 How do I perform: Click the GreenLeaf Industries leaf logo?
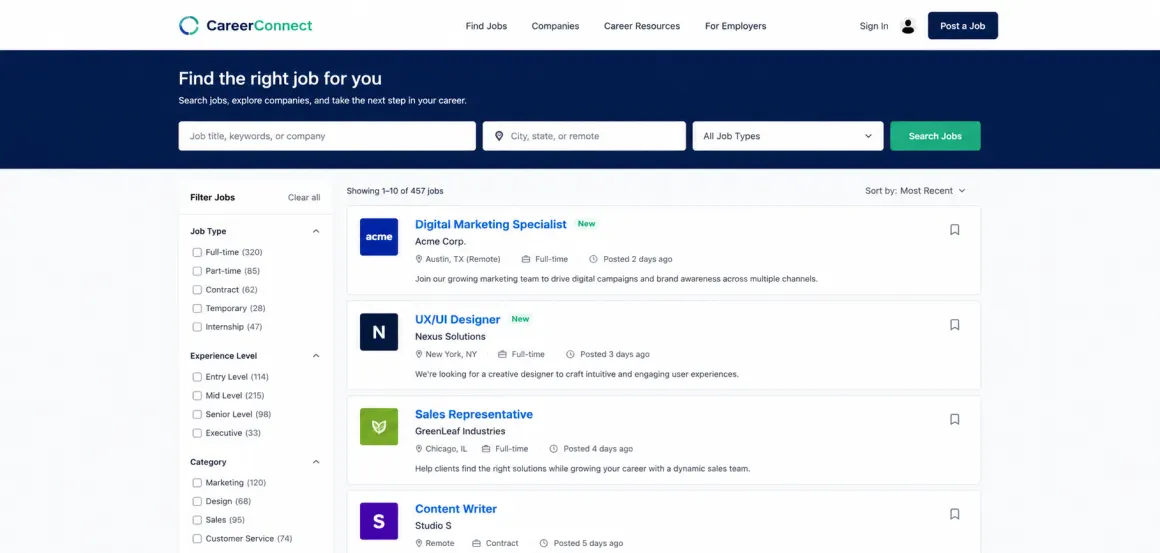click(379, 427)
